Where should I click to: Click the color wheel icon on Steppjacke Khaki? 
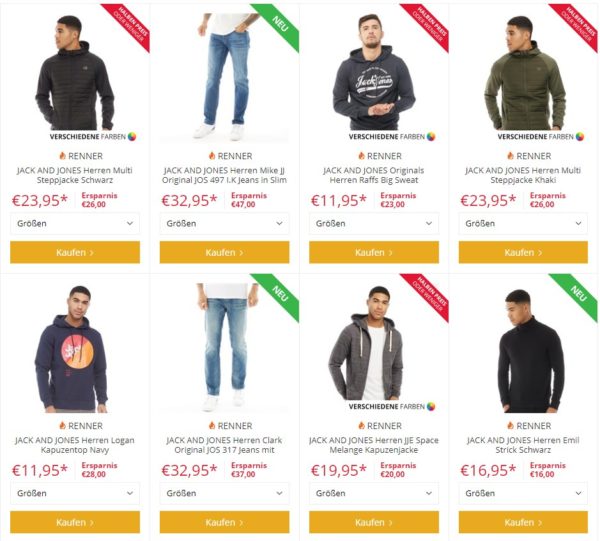581,137
